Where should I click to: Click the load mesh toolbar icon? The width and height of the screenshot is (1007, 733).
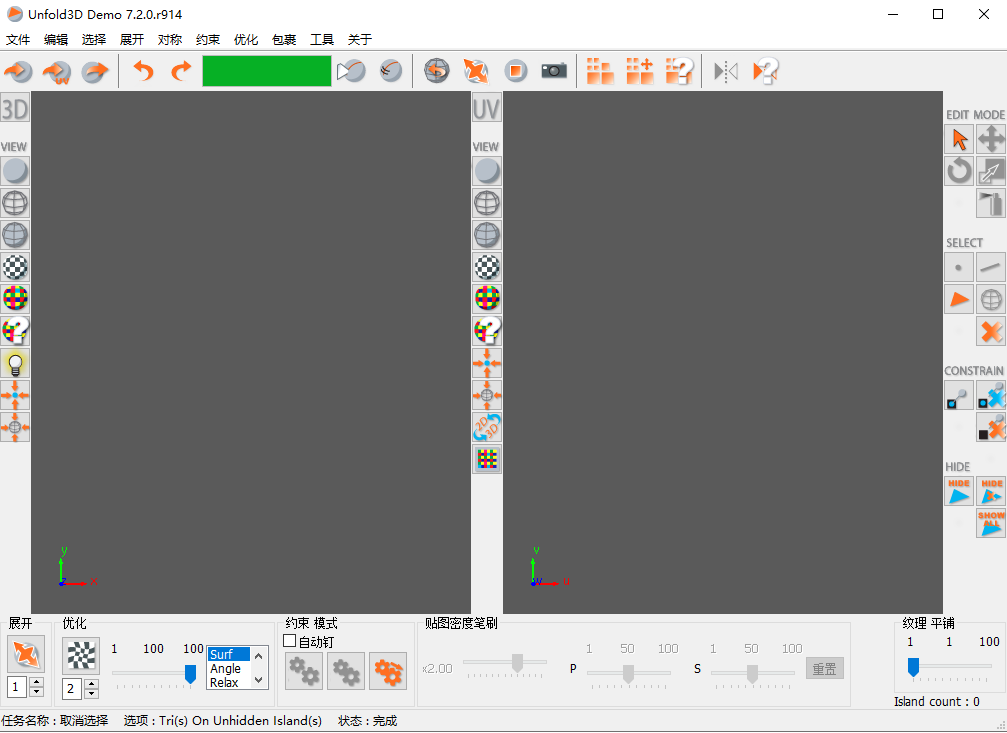(x=18, y=71)
